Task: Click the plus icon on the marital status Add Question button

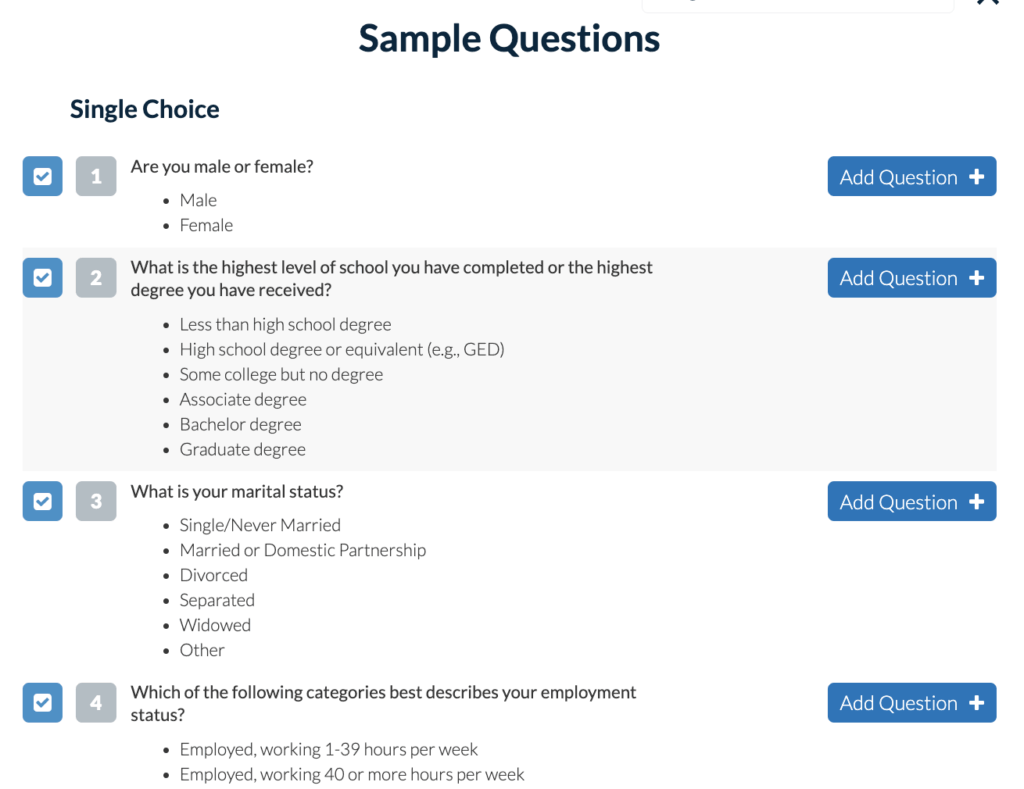Action: [975, 501]
